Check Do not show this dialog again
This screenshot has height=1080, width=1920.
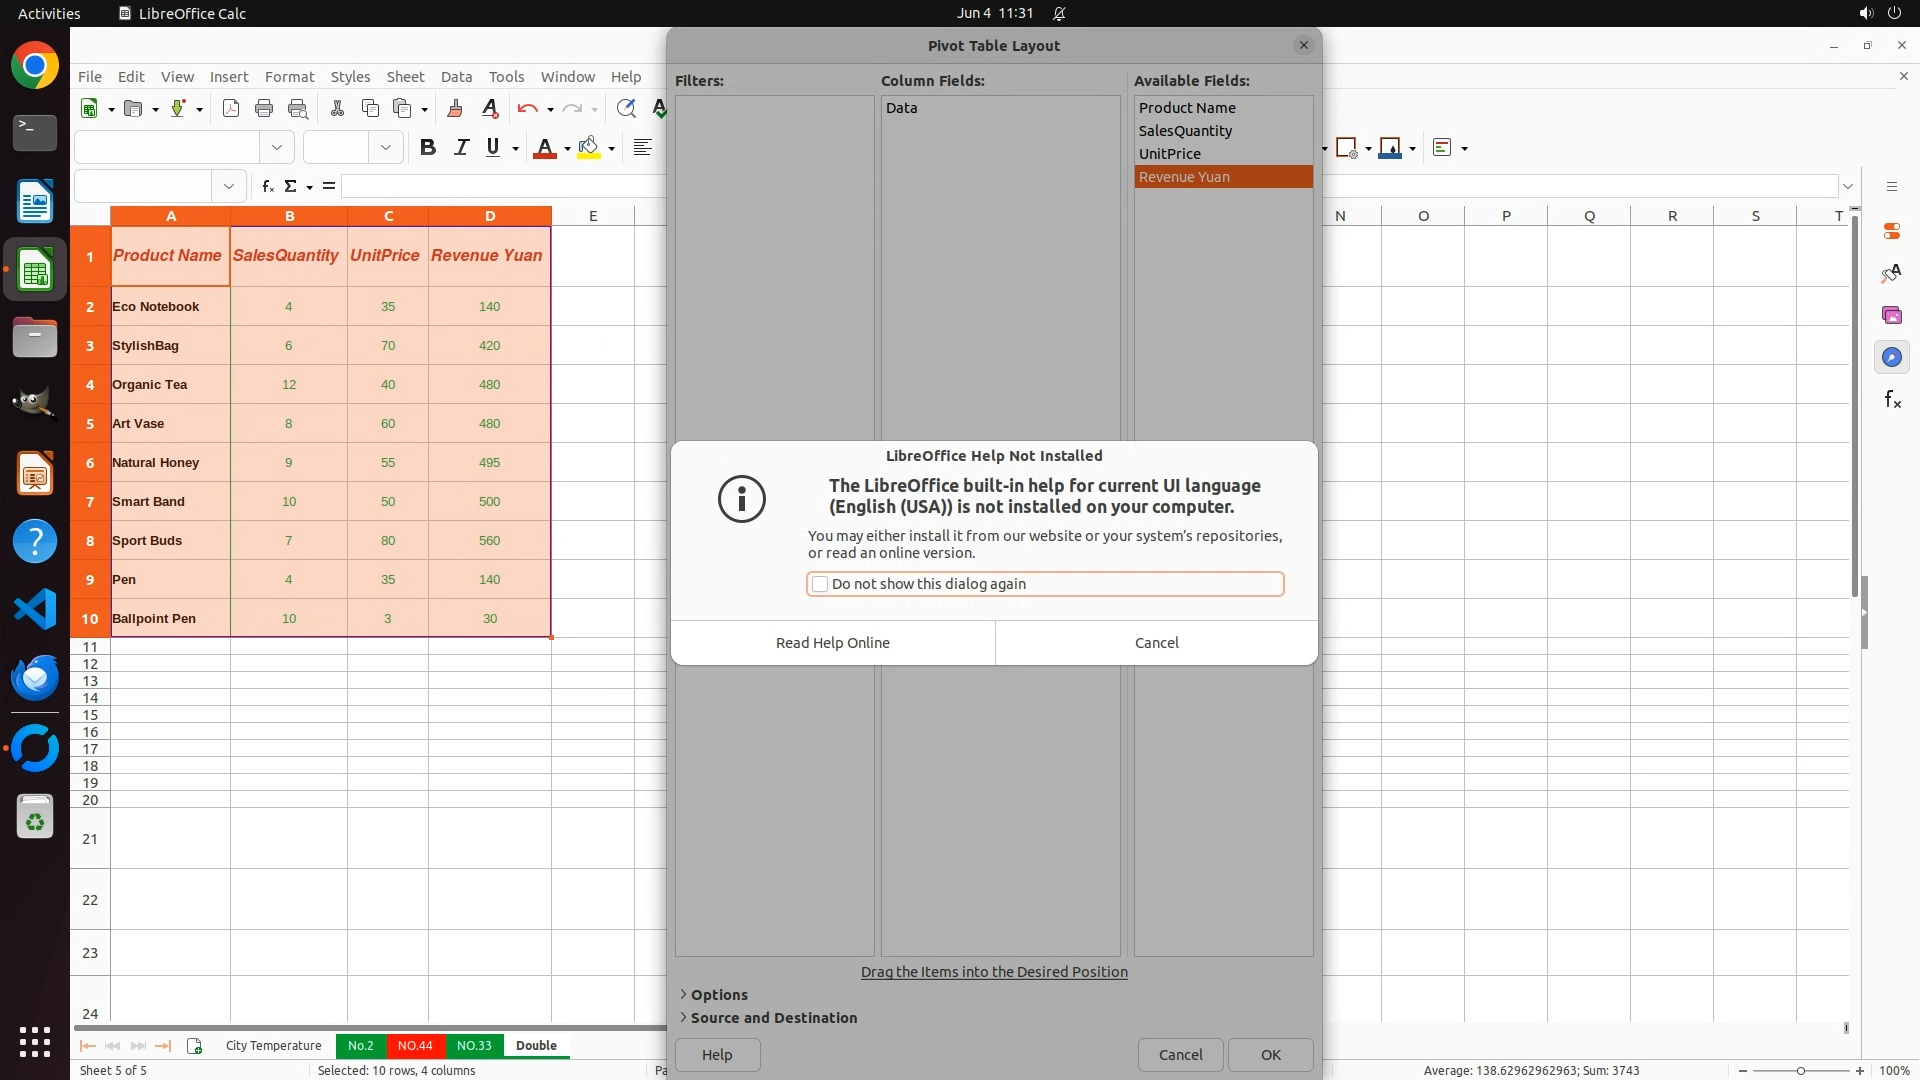tap(820, 584)
